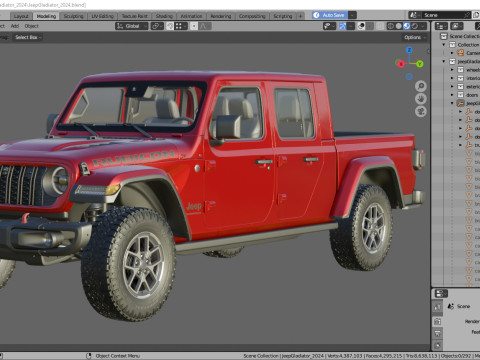The width and height of the screenshot is (480, 360).
Task: Select rendered viewport shading
Action: tap(415, 26)
